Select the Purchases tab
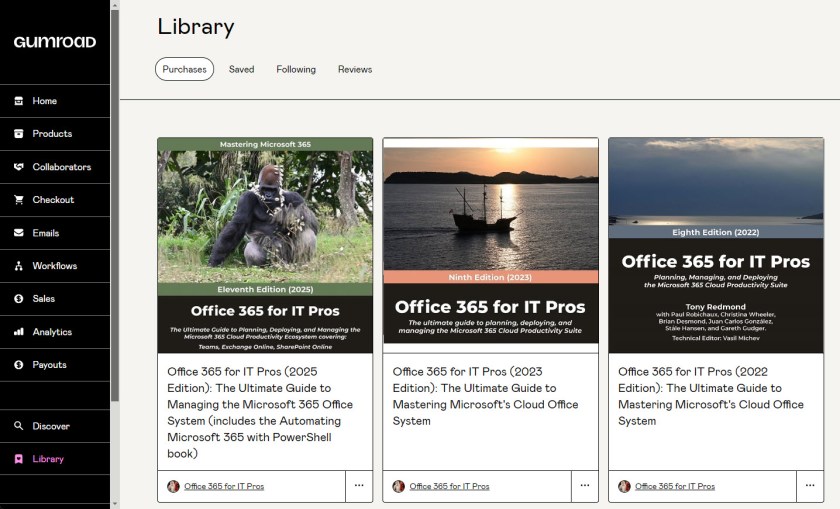This screenshot has width=840, height=509. point(184,69)
